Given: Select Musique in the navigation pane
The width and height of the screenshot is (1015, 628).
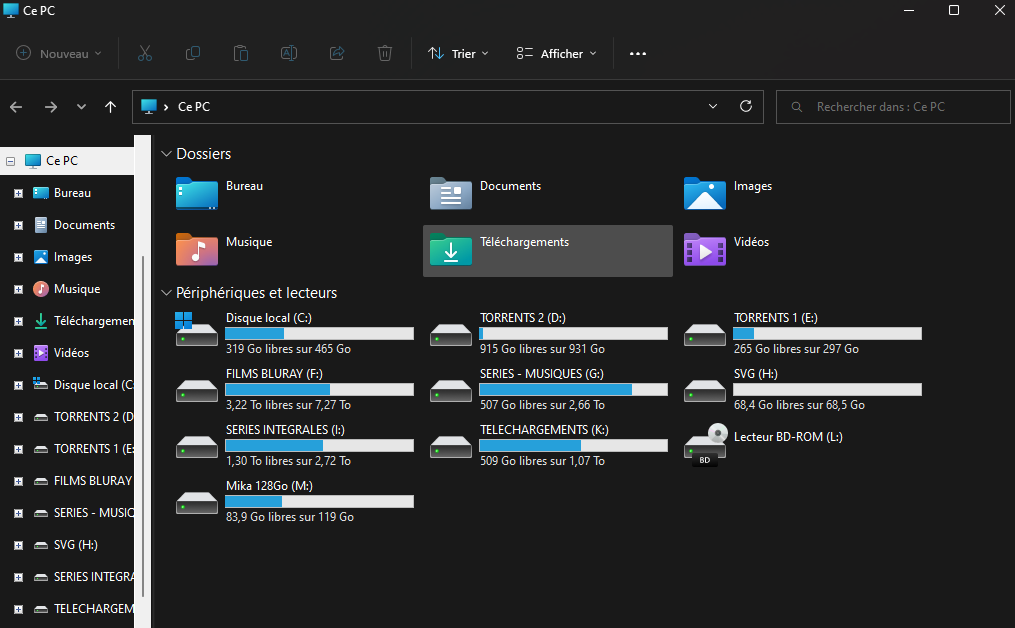Looking at the screenshot, I should 76,289.
